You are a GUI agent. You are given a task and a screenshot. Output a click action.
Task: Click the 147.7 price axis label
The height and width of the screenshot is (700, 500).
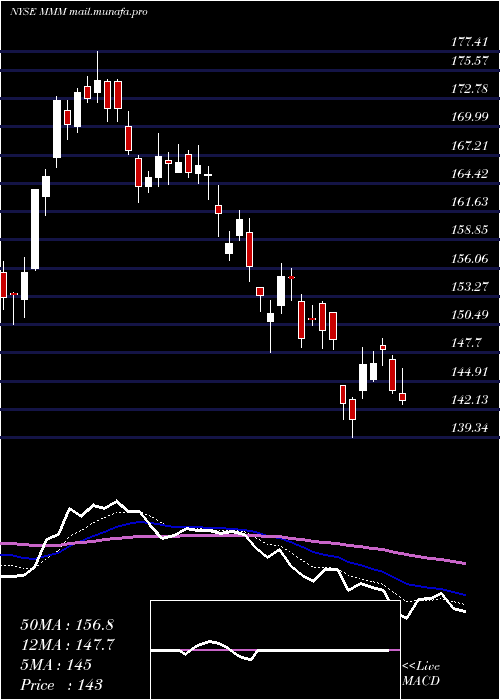[x=466, y=343]
